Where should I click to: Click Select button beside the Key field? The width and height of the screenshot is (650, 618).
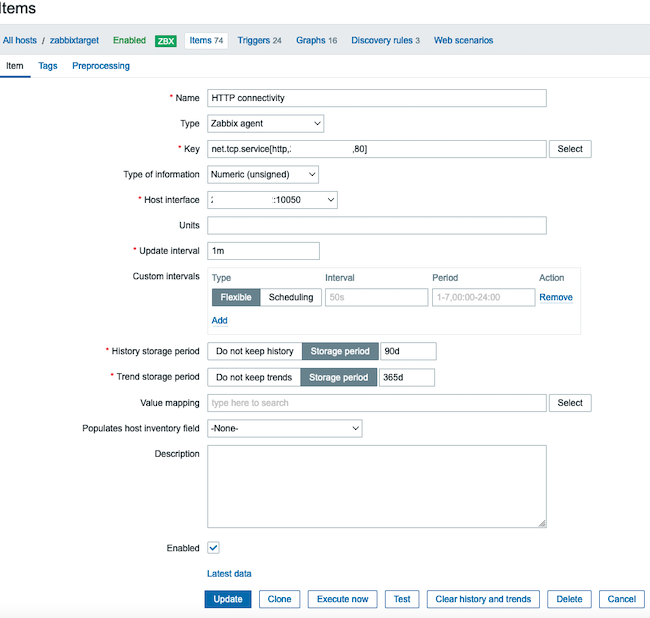pyautogui.click(x=570, y=149)
